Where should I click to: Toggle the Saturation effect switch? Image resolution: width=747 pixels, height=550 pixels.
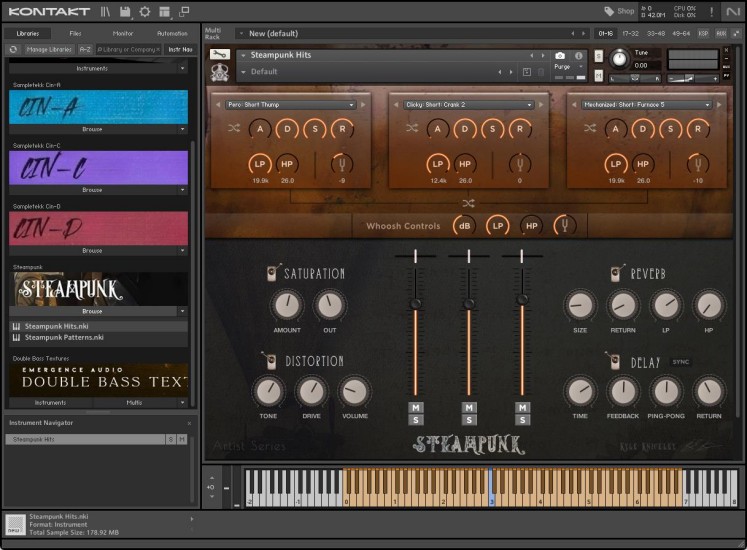tap(273, 274)
